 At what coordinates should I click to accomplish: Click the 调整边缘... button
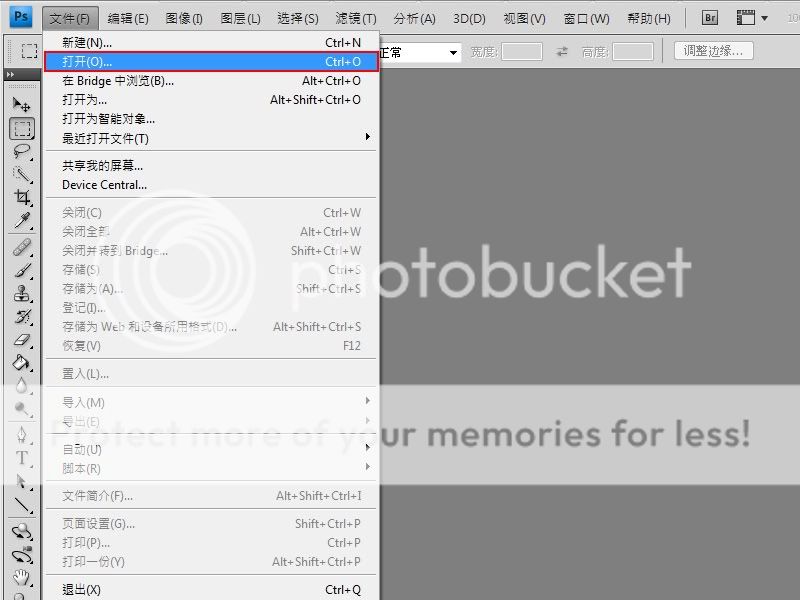tap(713, 51)
